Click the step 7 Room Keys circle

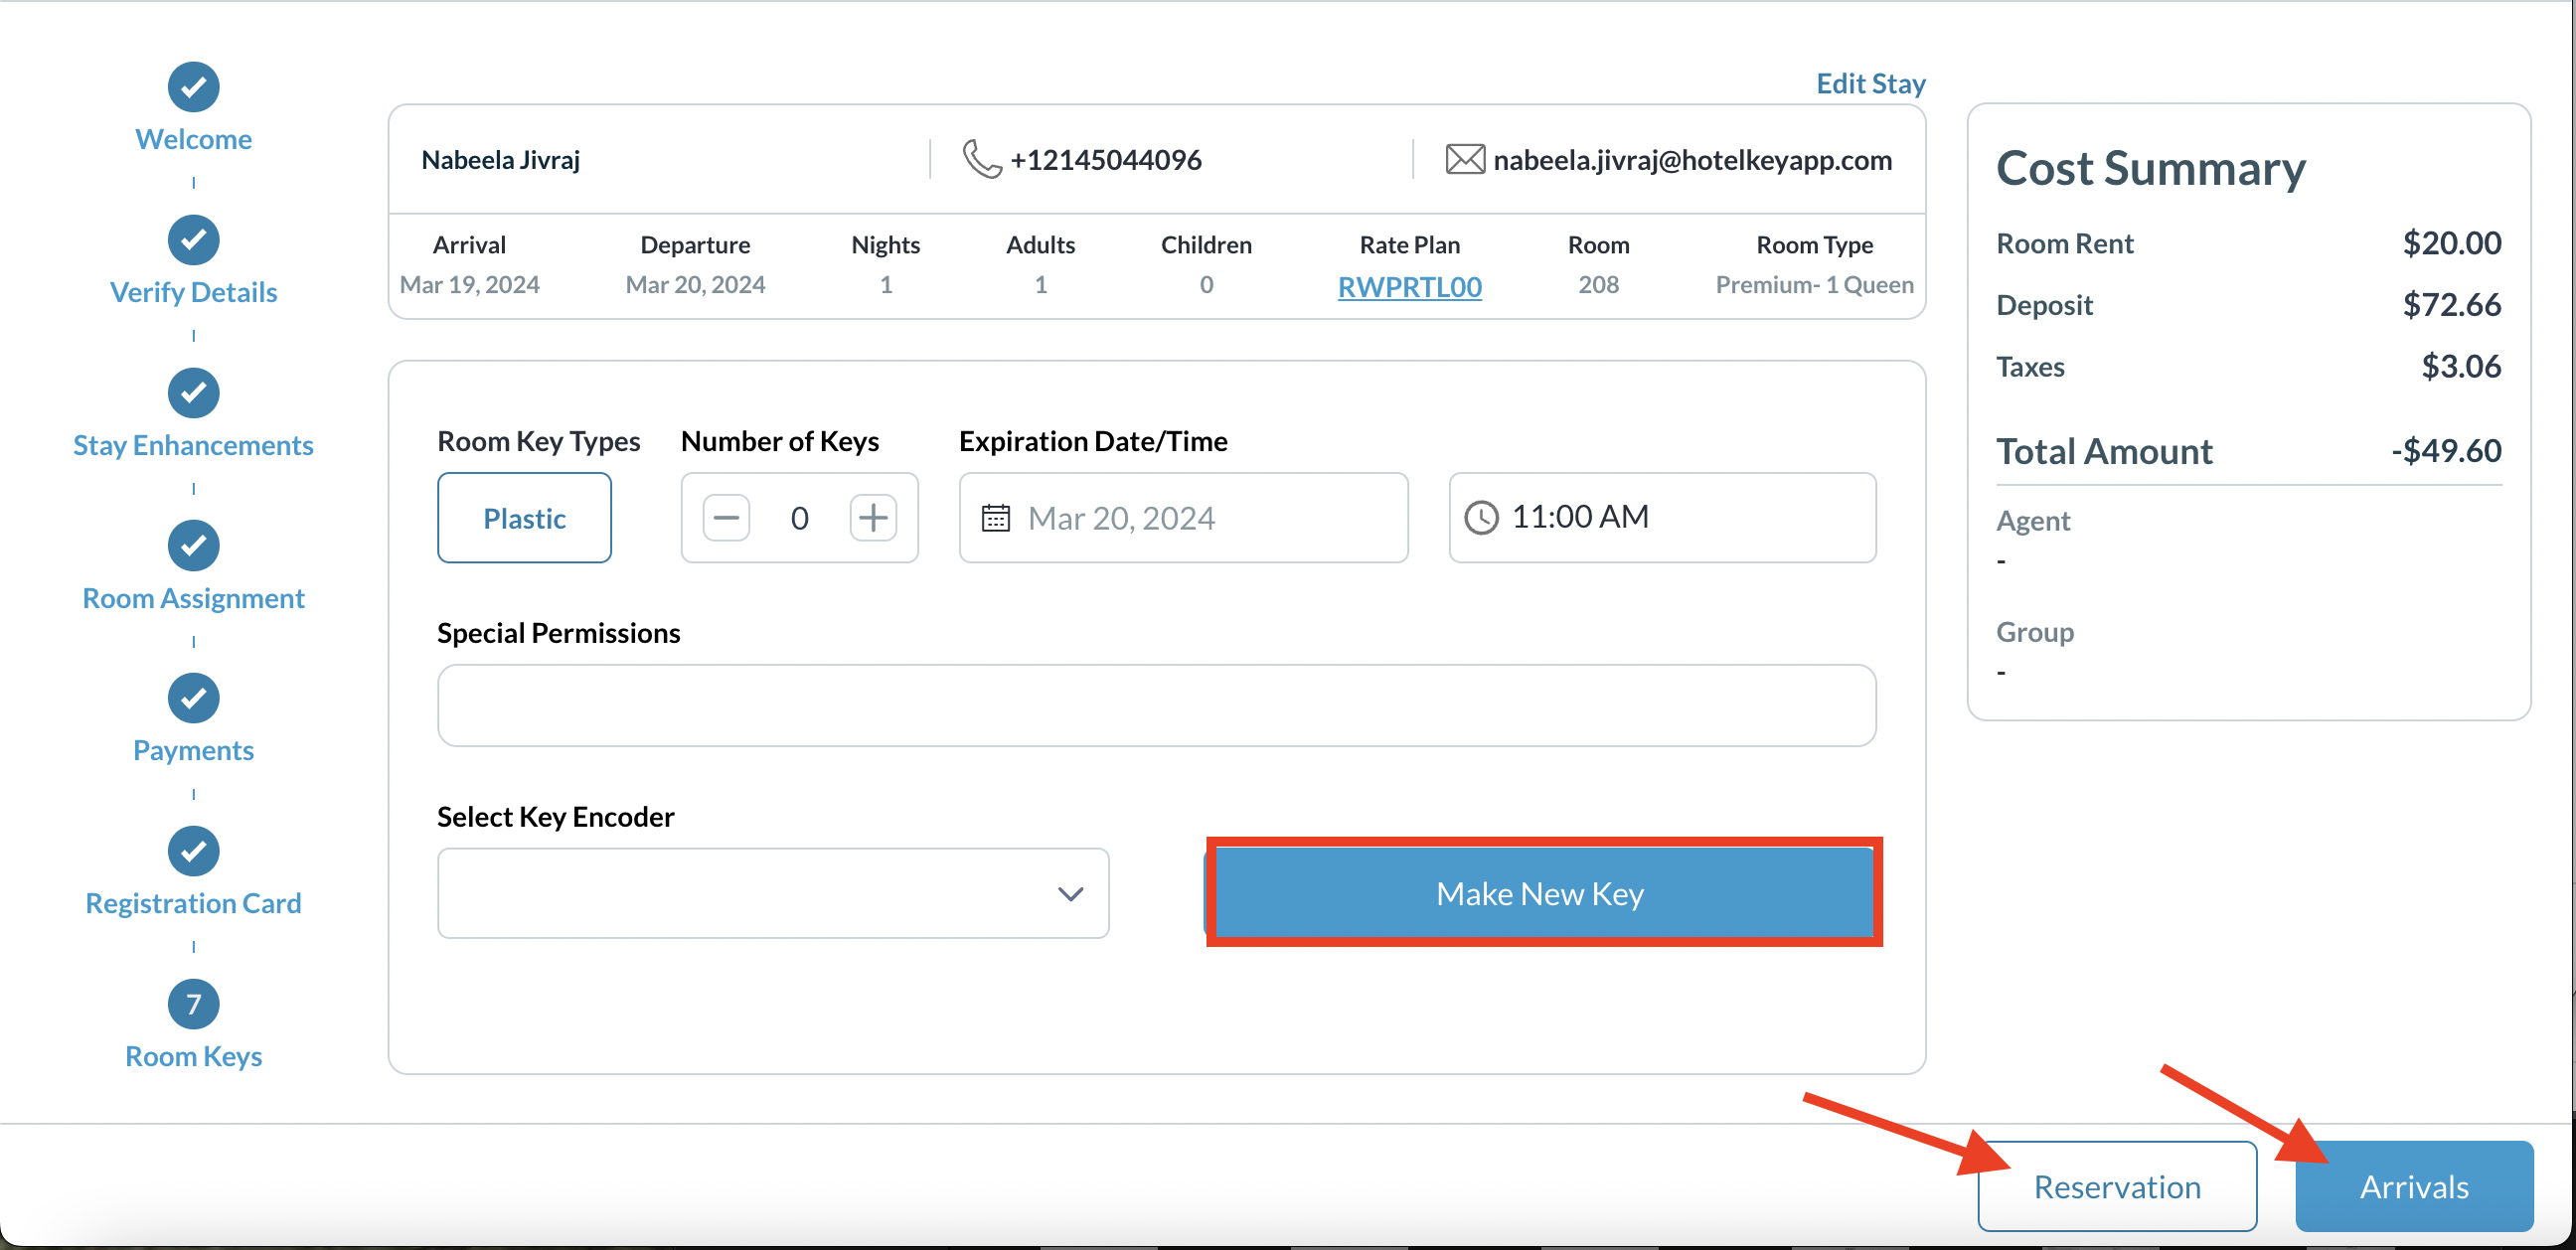pyautogui.click(x=193, y=1004)
